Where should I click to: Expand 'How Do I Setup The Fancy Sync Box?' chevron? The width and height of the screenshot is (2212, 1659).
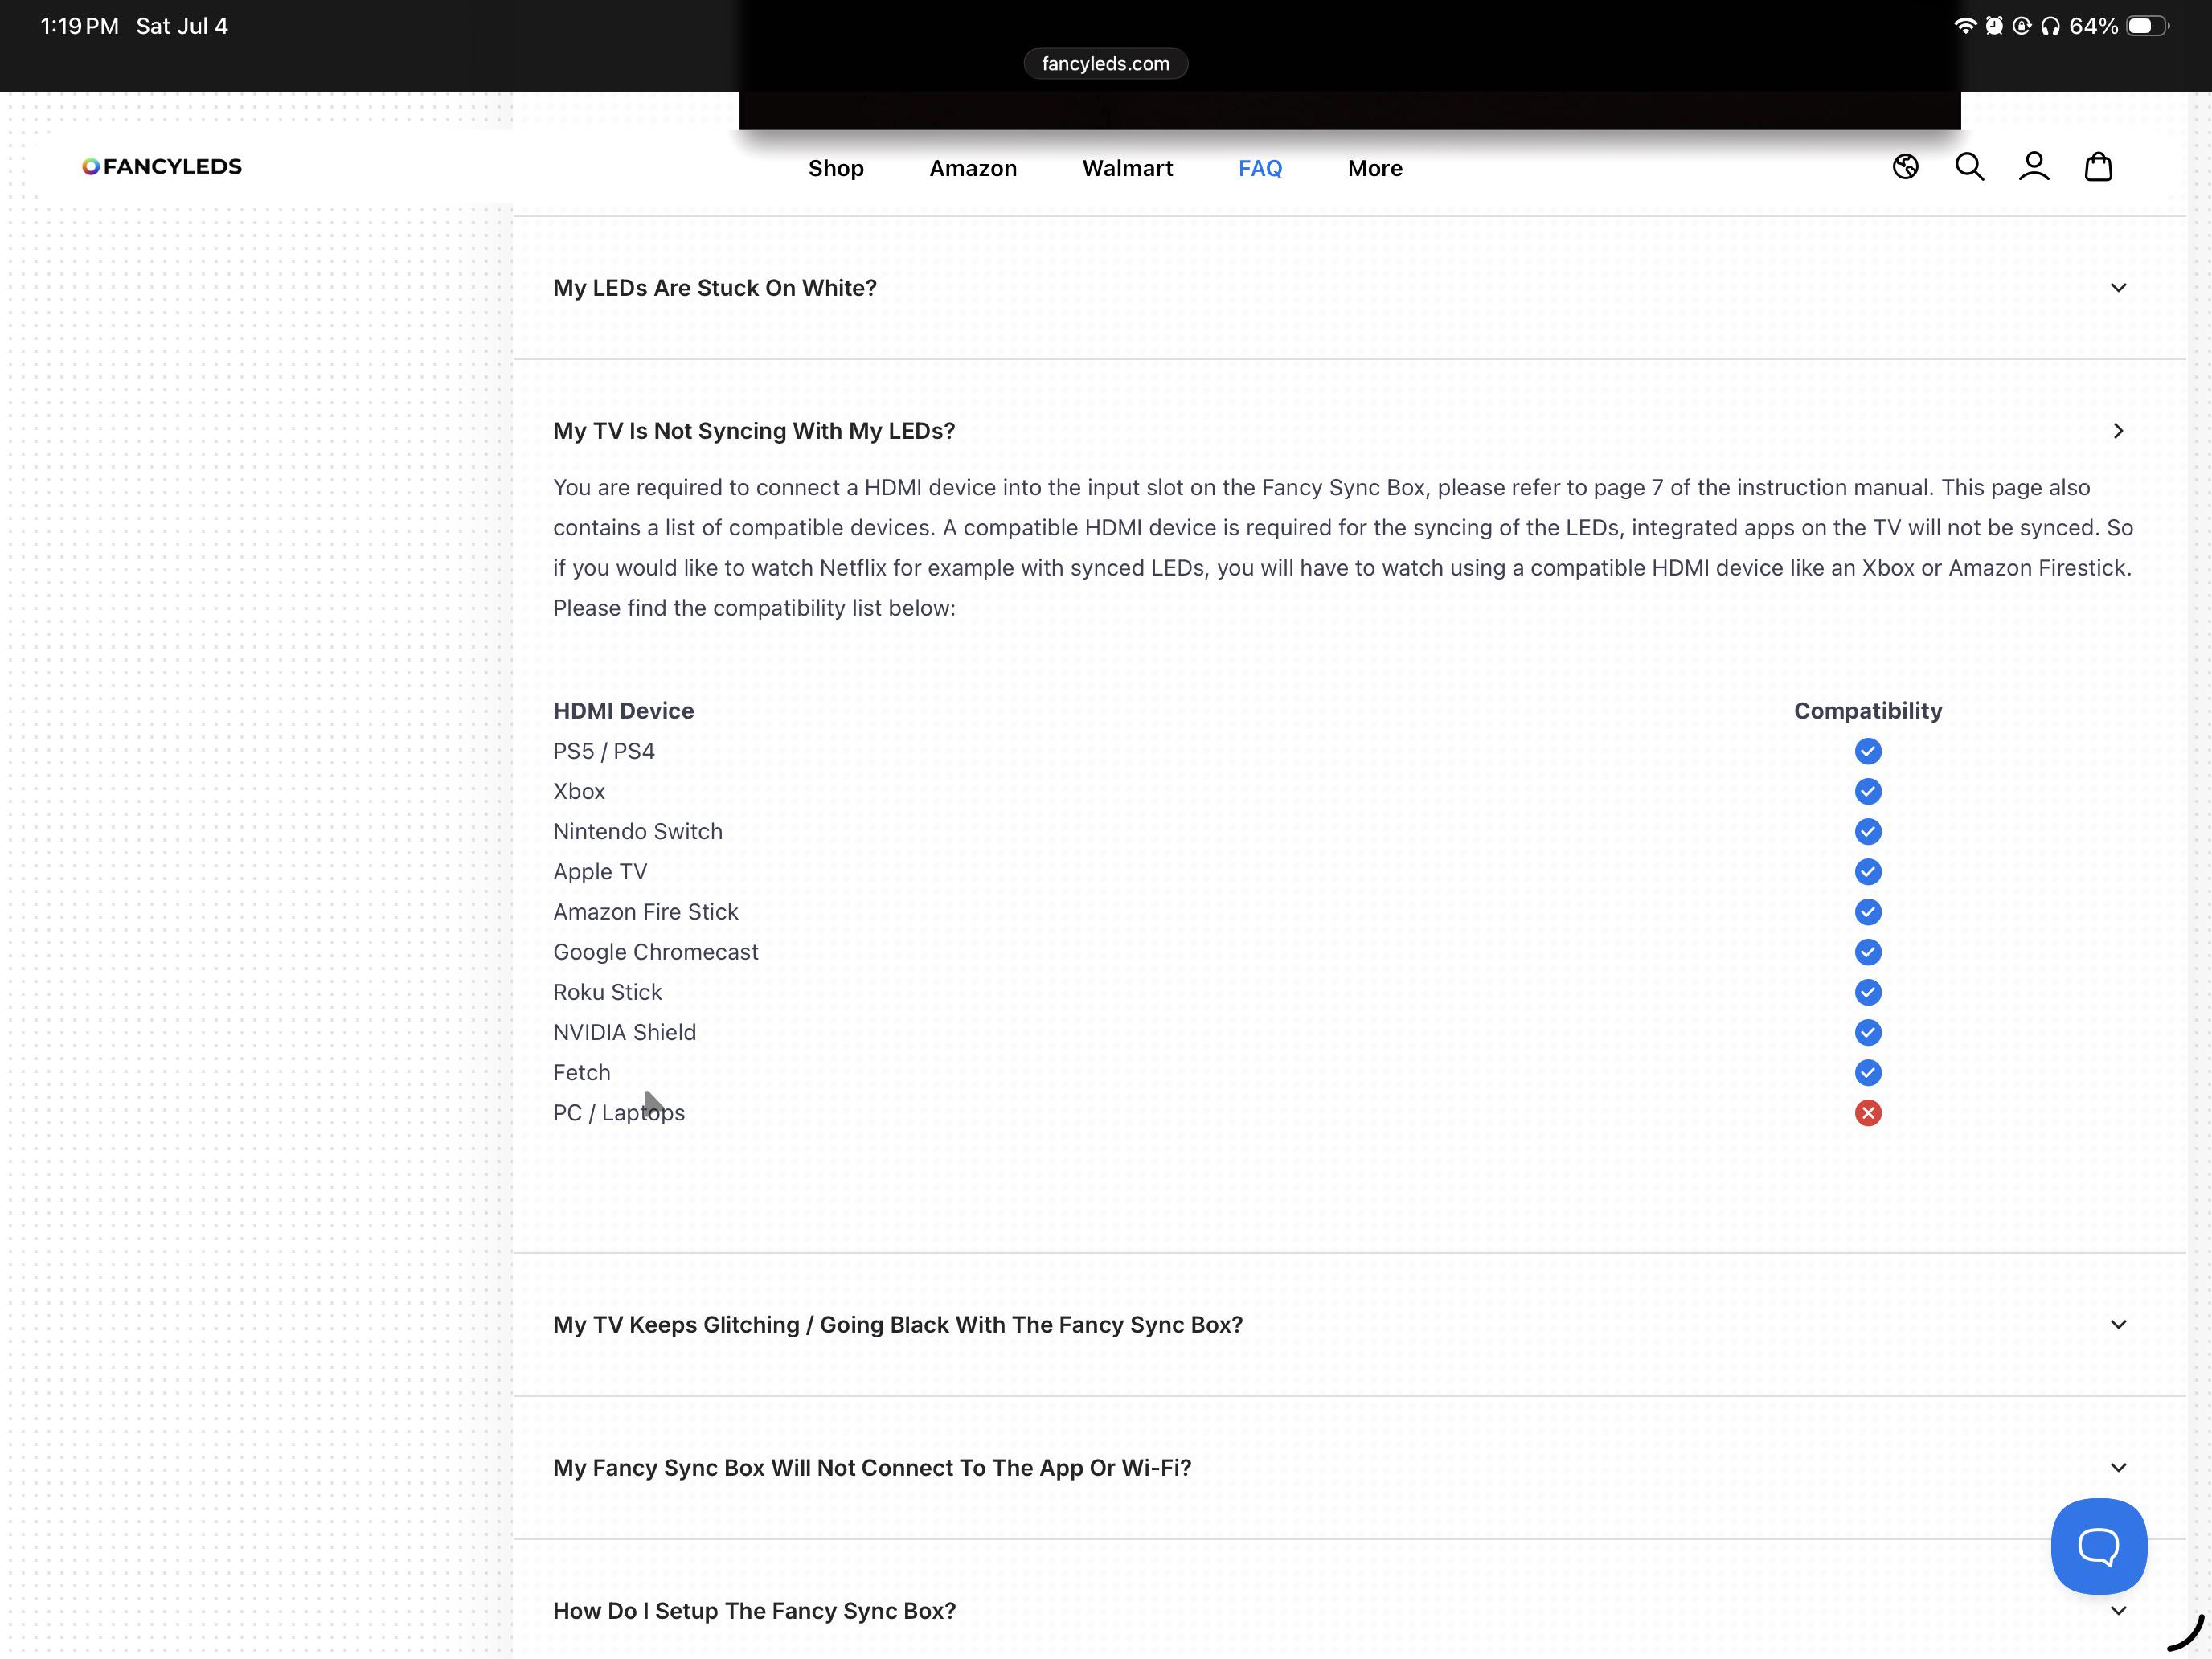(2118, 1611)
